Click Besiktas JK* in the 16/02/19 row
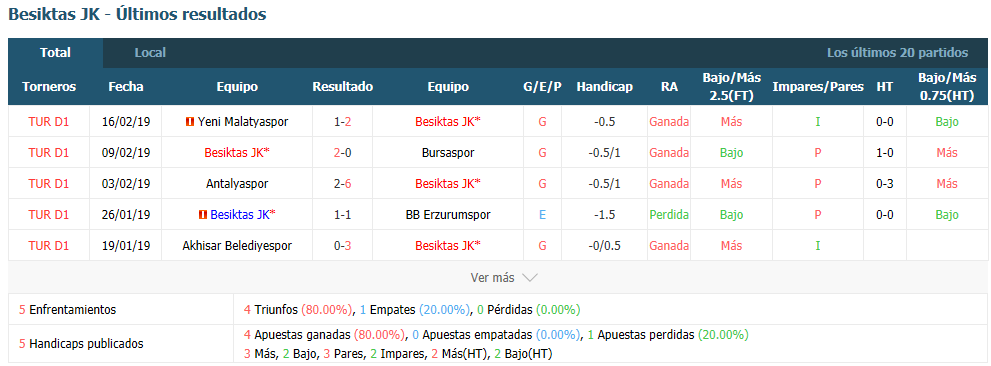Viewport: 991px width, 366px height. (447, 122)
